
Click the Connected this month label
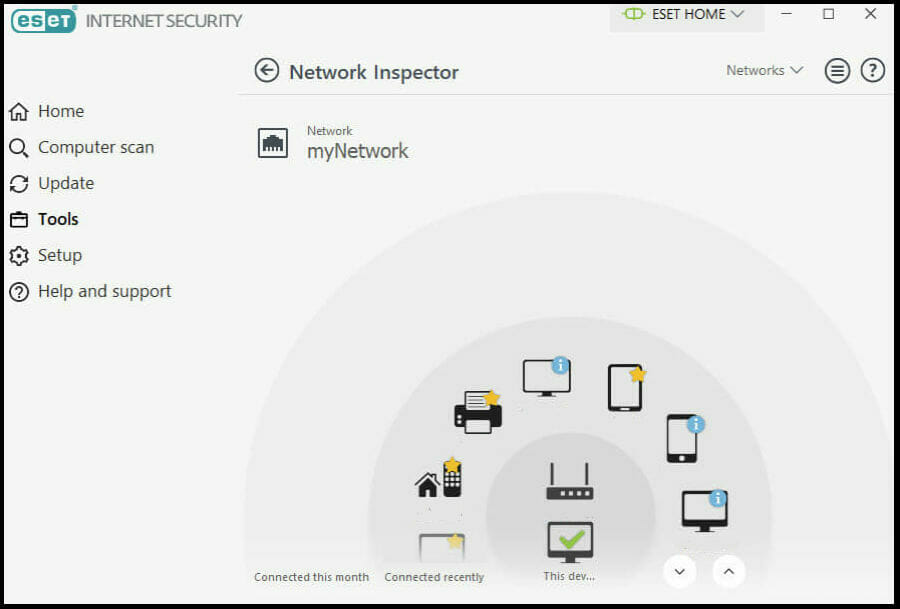[312, 577]
